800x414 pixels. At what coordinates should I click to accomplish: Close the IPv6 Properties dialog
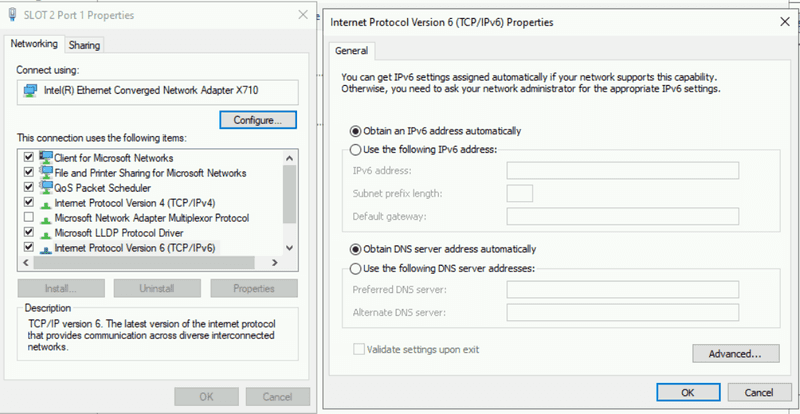[x=780, y=22]
